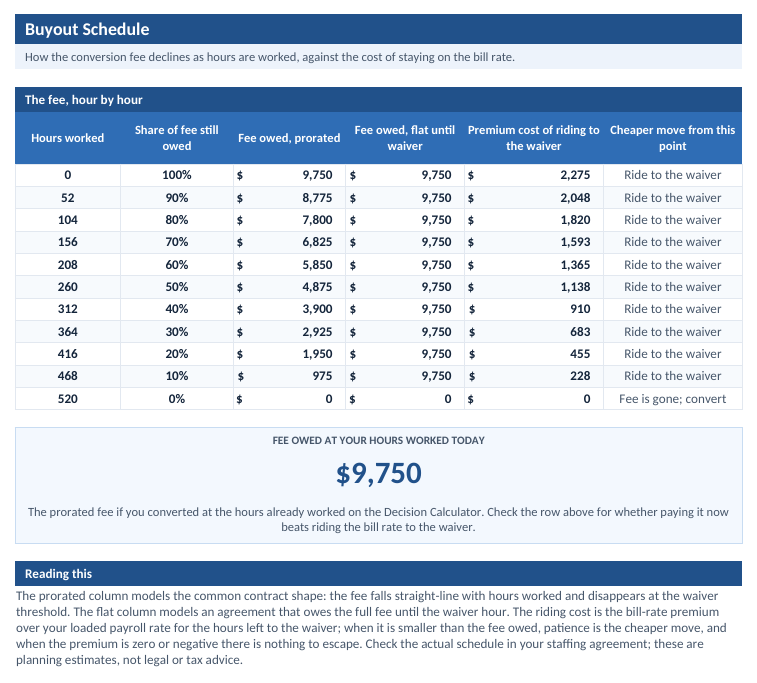Click the '10%' share cell

(x=177, y=376)
